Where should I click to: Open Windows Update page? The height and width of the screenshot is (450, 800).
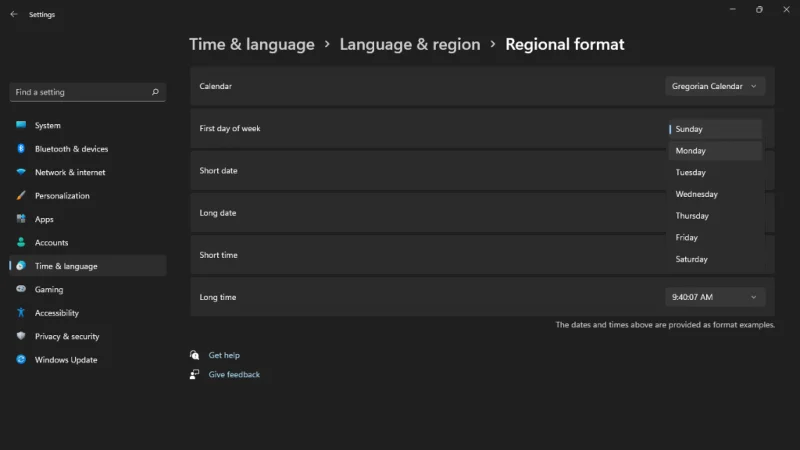[88, 360]
